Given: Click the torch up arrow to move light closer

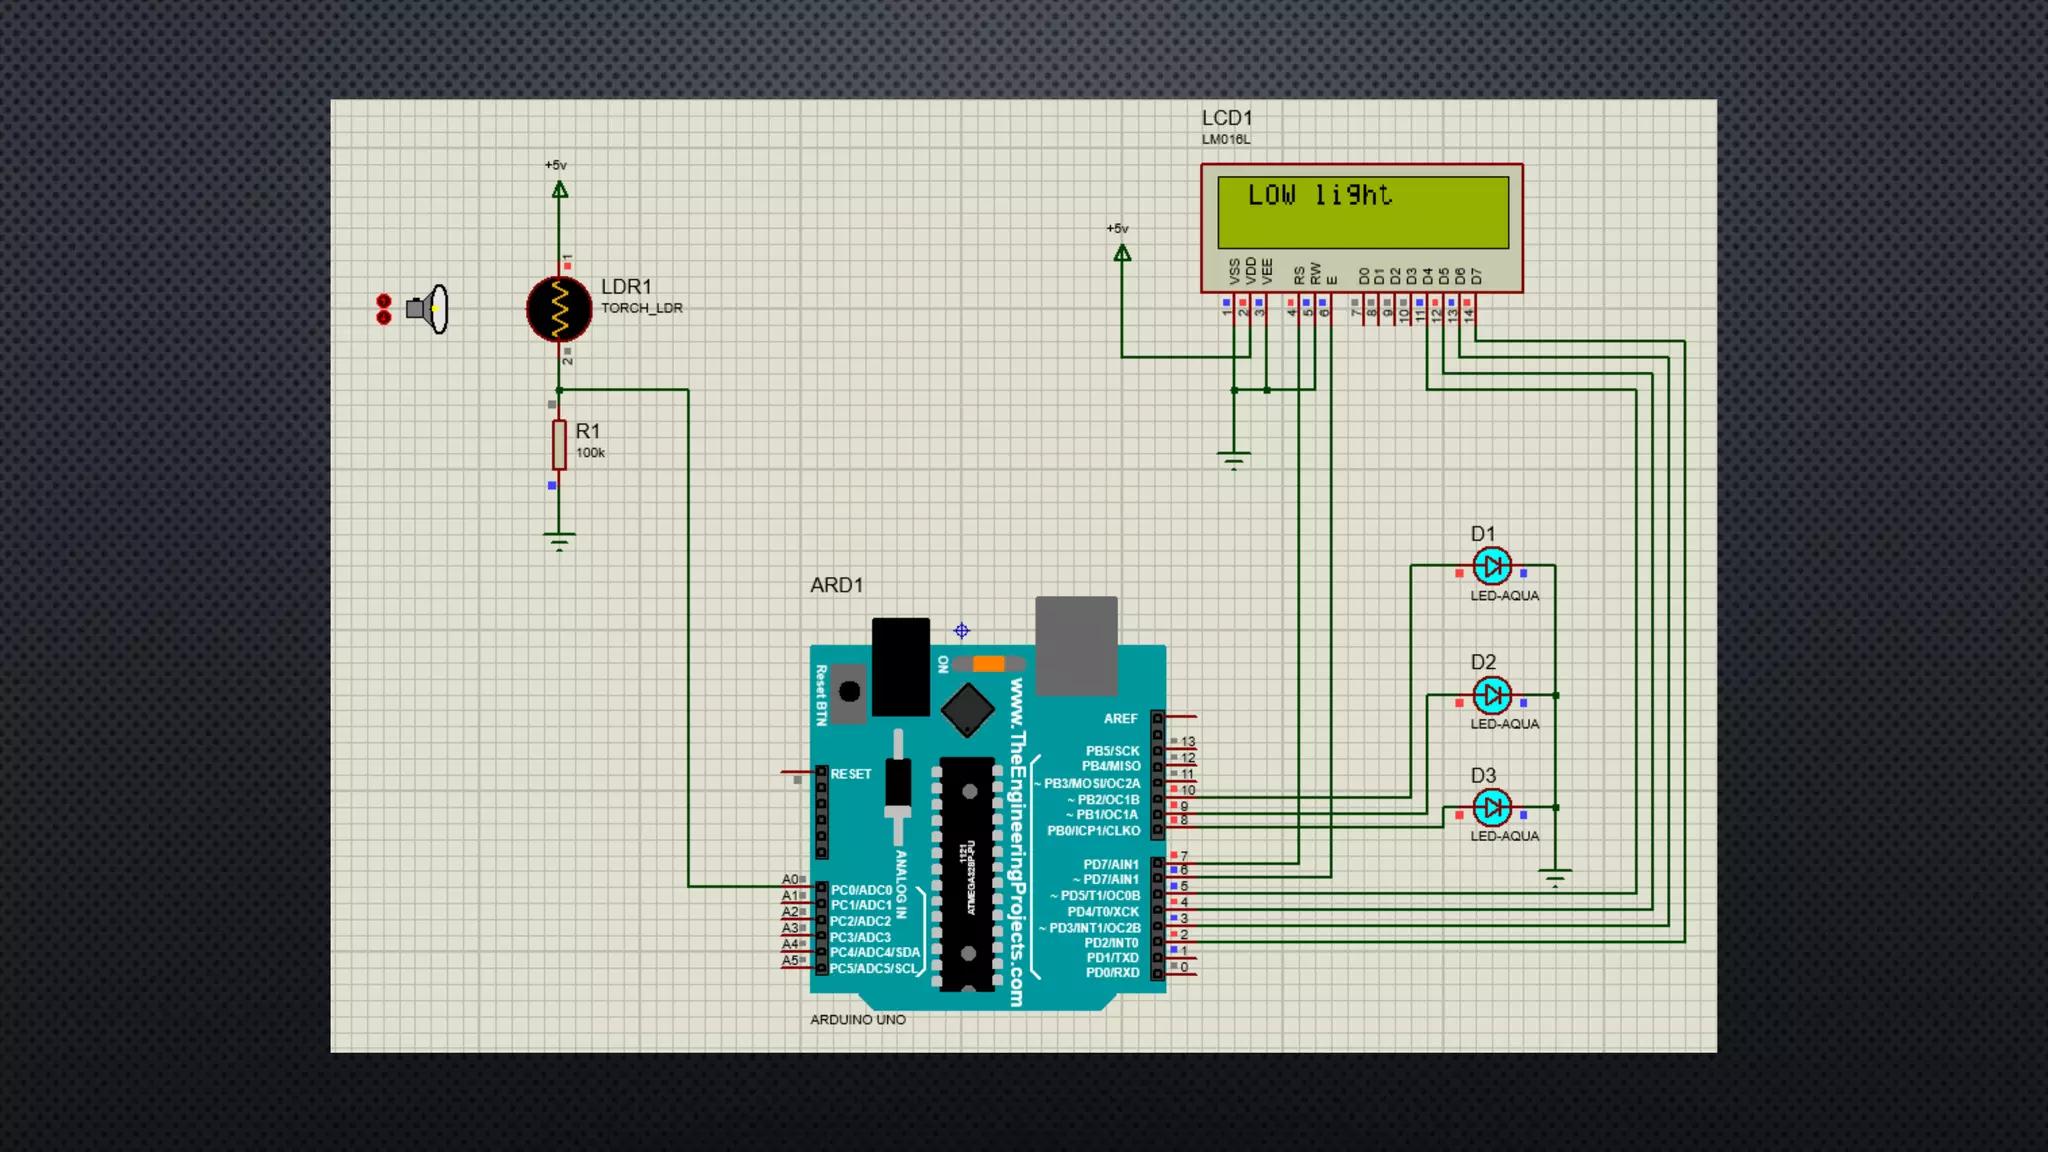Looking at the screenshot, I should click(383, 301).
